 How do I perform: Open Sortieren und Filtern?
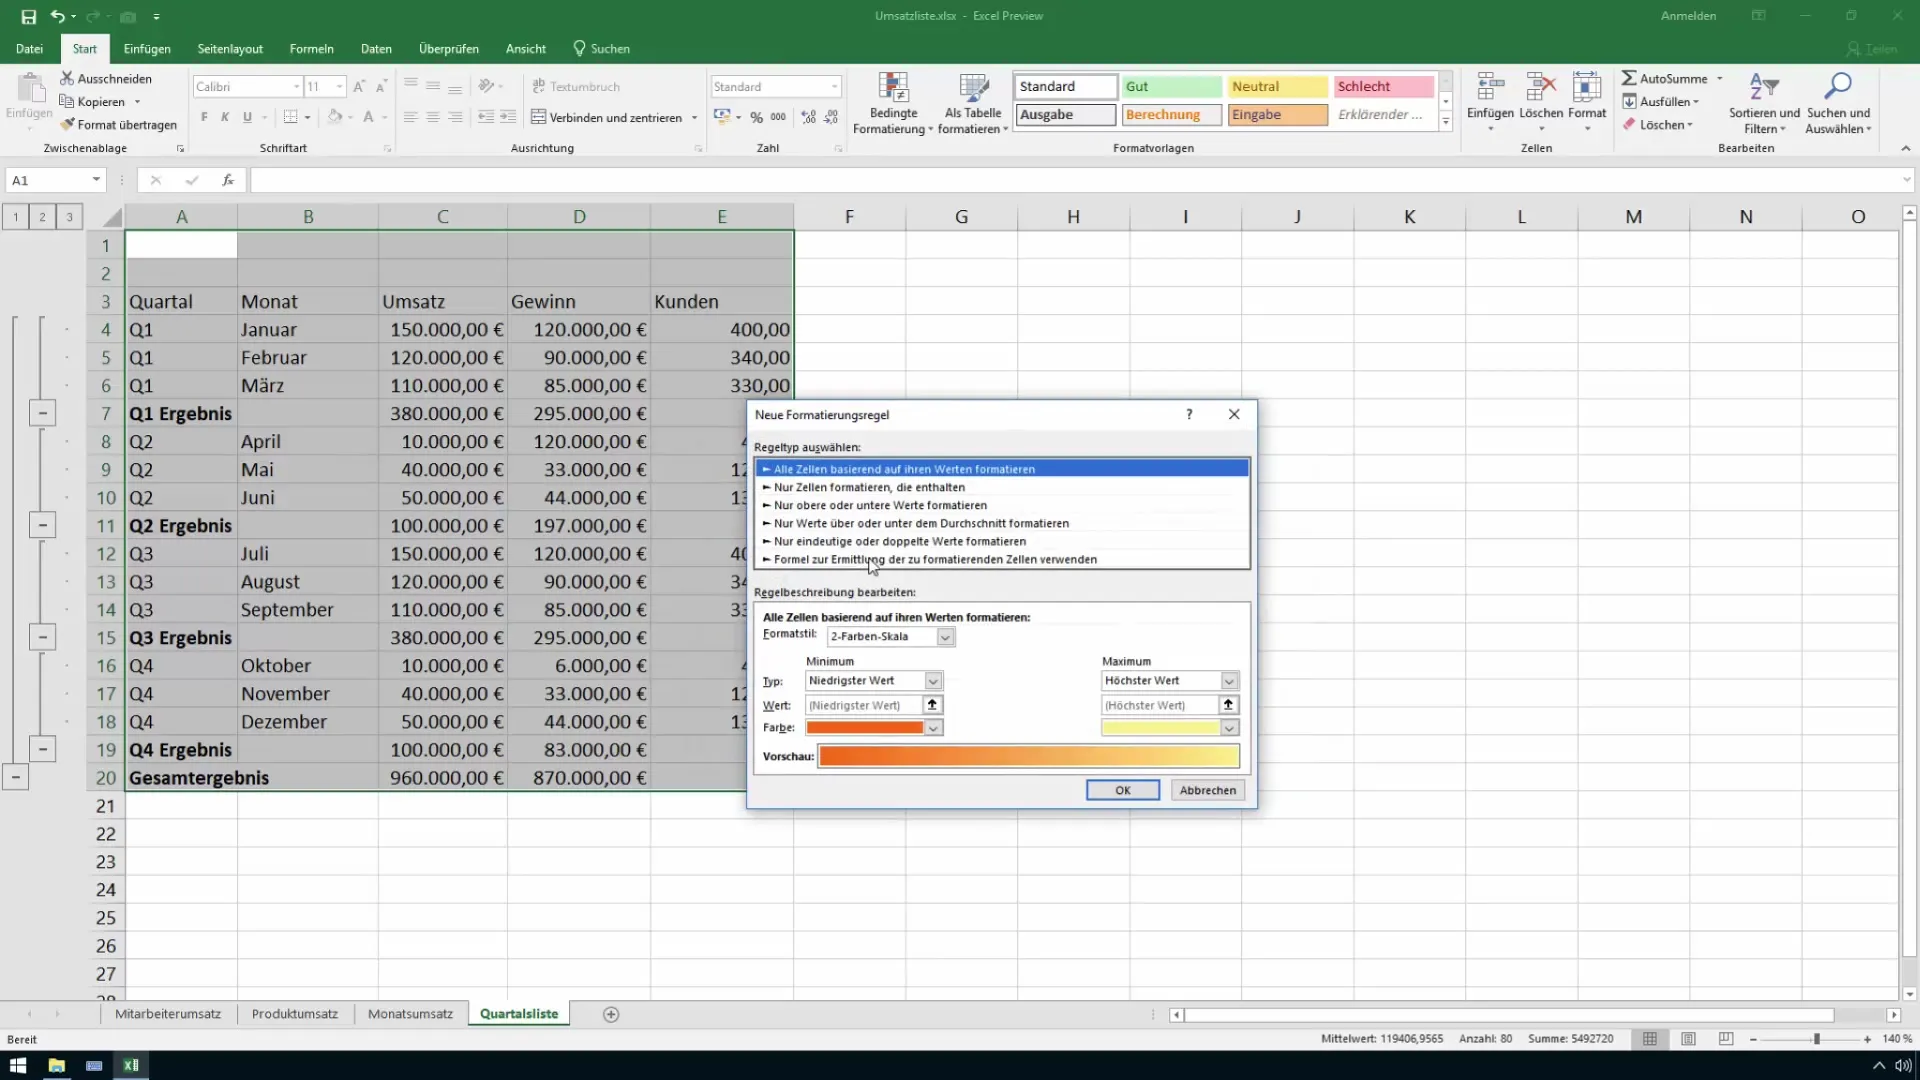(1764, 104)
